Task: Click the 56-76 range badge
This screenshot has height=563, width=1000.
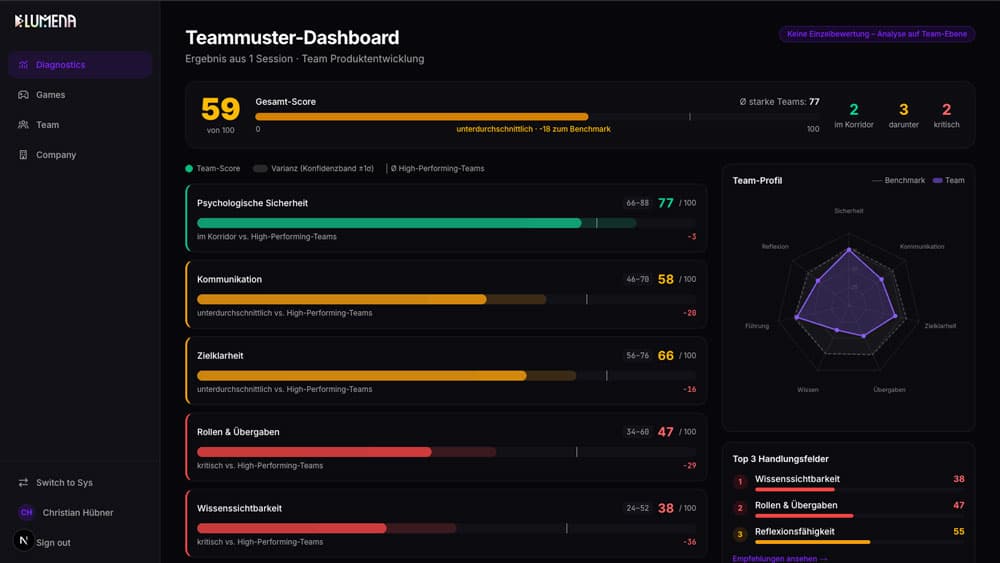Action: (x=637, y=355)
